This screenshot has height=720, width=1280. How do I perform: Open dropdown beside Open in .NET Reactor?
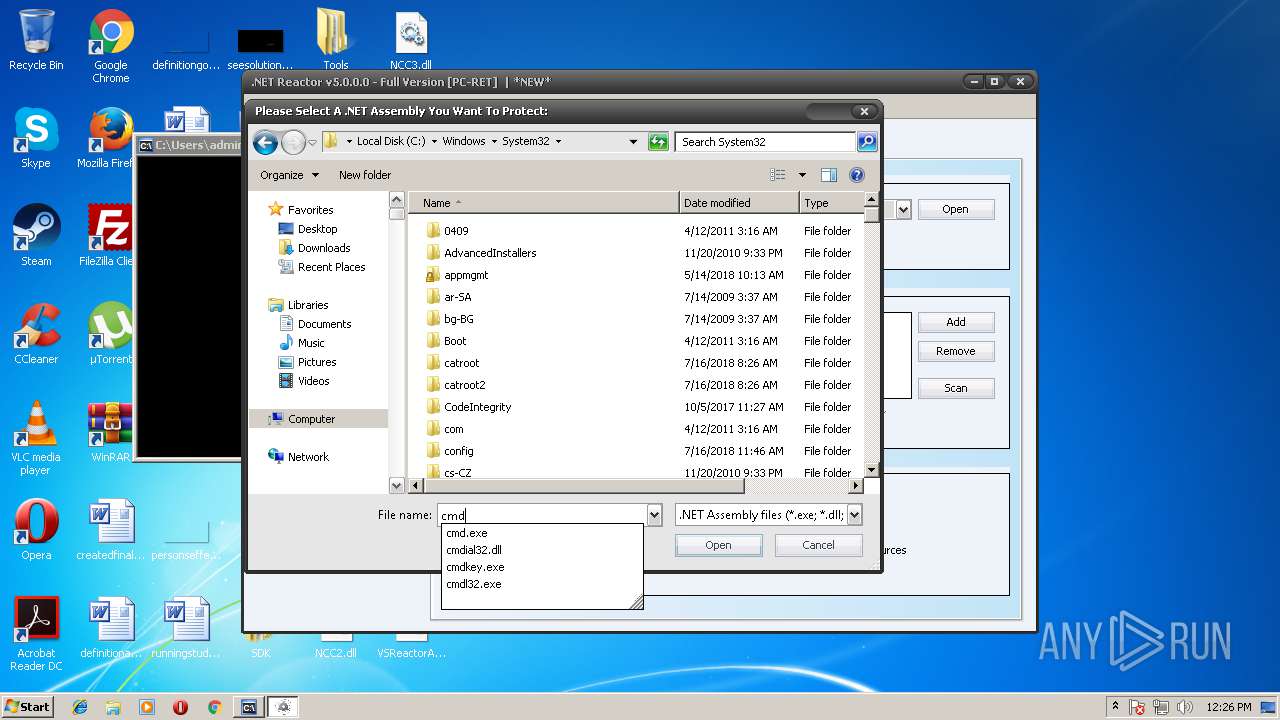point(903,210)
